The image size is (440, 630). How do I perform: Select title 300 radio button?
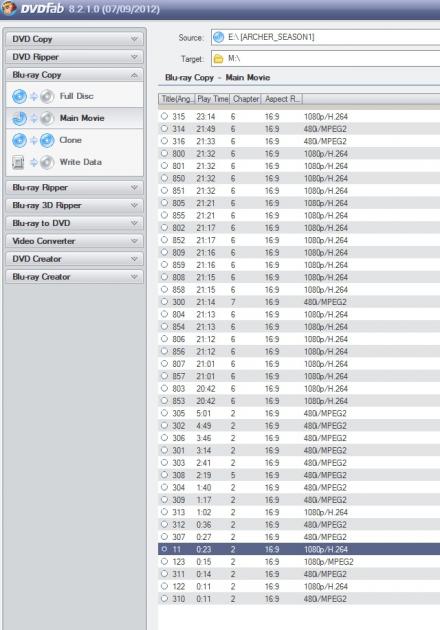[x=164, y=302]
